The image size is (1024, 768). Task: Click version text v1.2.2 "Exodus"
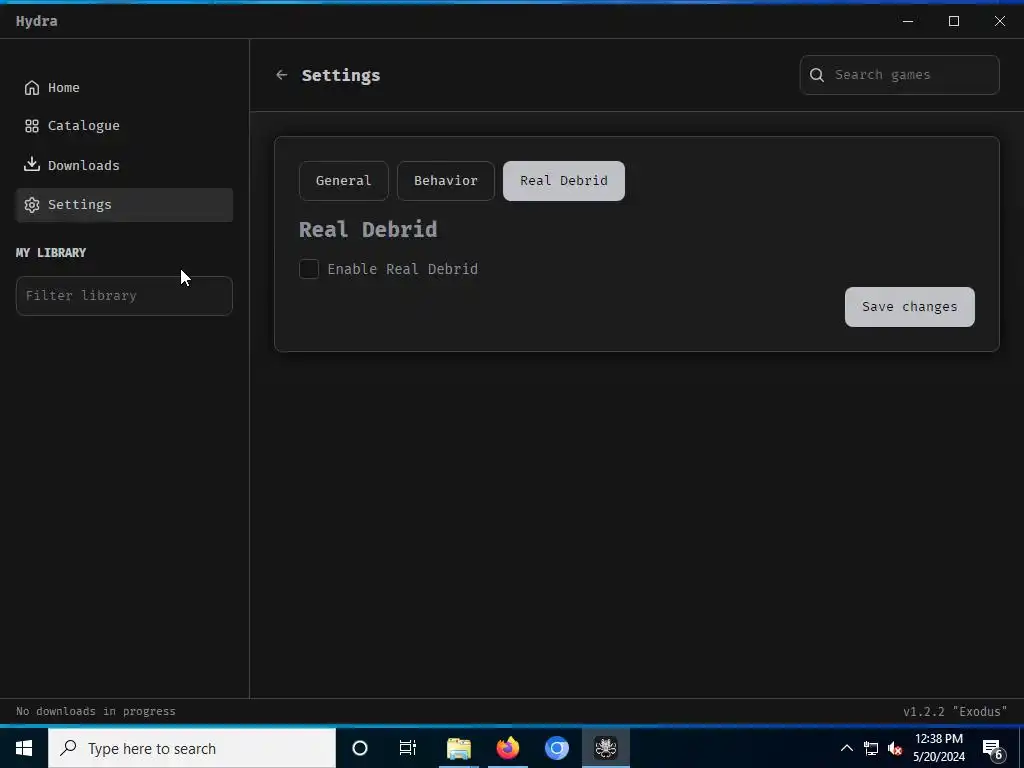[955, 711]
